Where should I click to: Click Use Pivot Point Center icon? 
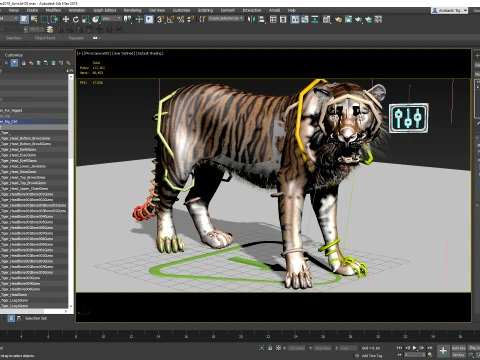click(127, 19)
